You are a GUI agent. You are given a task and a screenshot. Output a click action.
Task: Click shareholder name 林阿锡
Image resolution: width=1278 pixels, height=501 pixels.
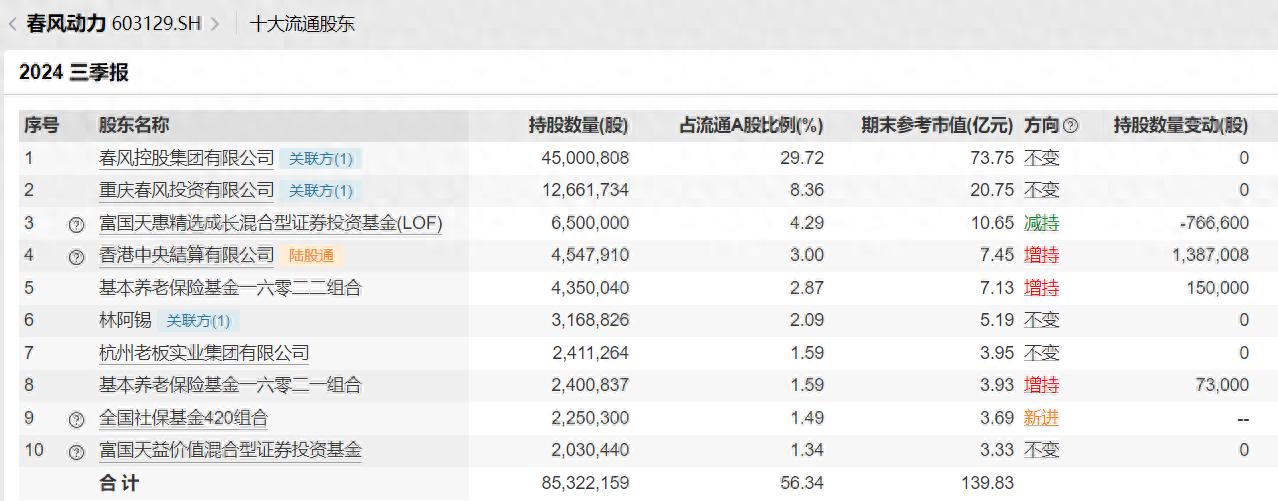125,321
